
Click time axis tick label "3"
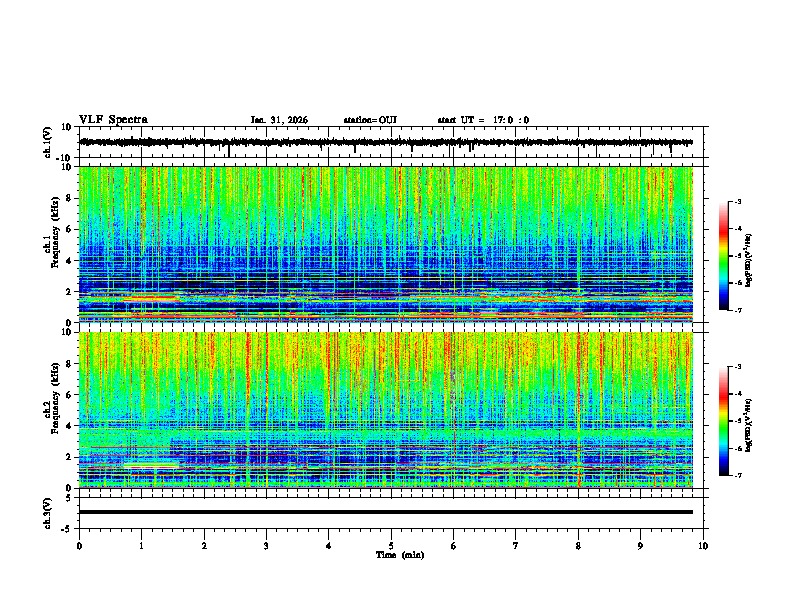pos(266,546)
